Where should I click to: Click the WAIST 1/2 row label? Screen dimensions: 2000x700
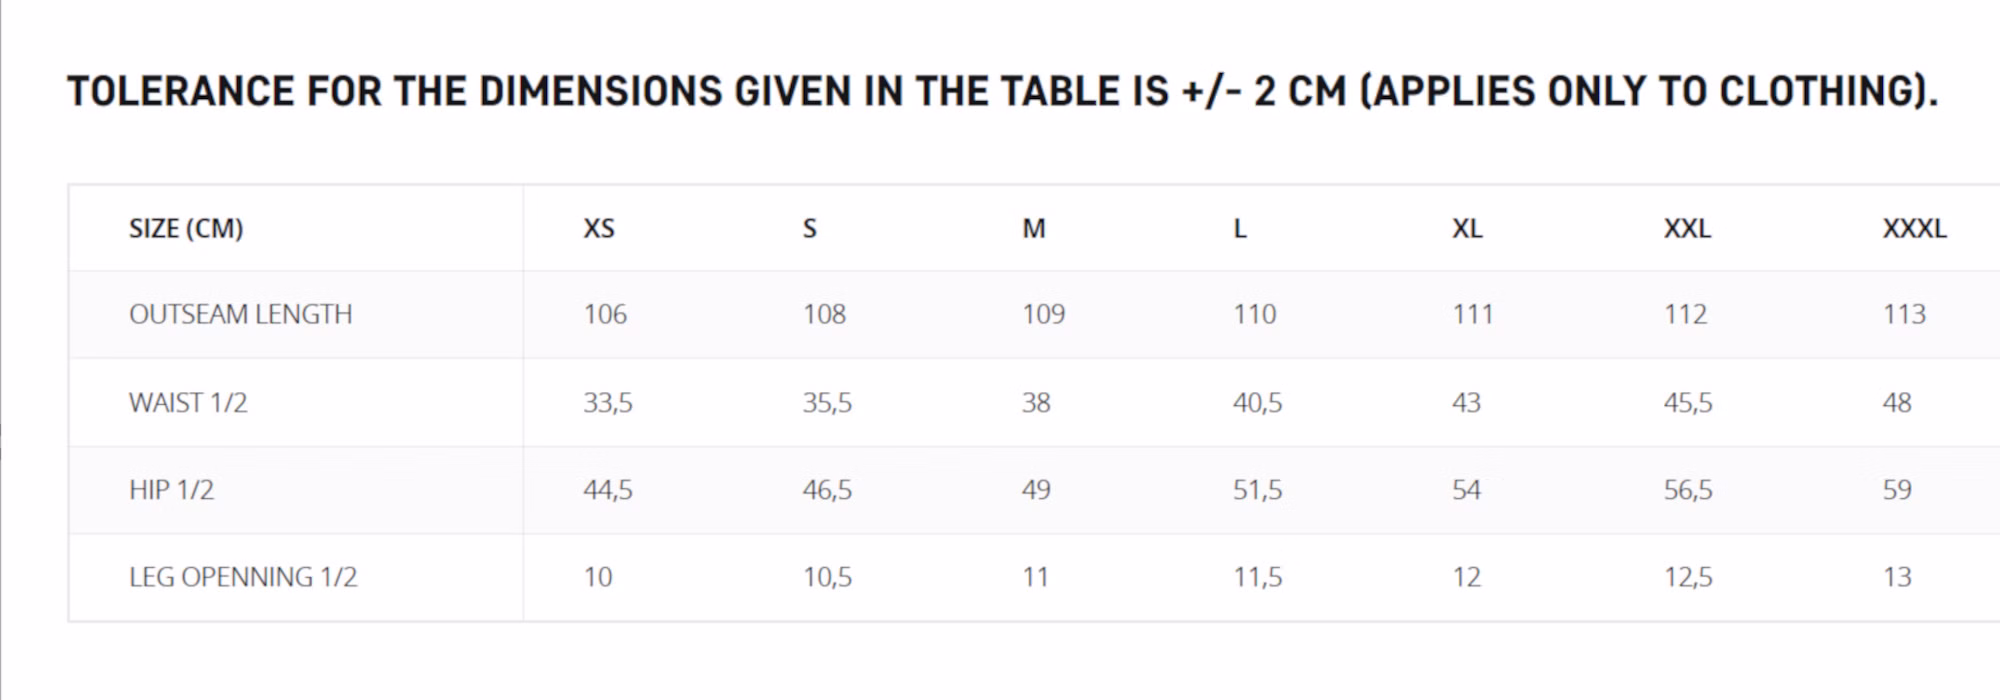188,403
